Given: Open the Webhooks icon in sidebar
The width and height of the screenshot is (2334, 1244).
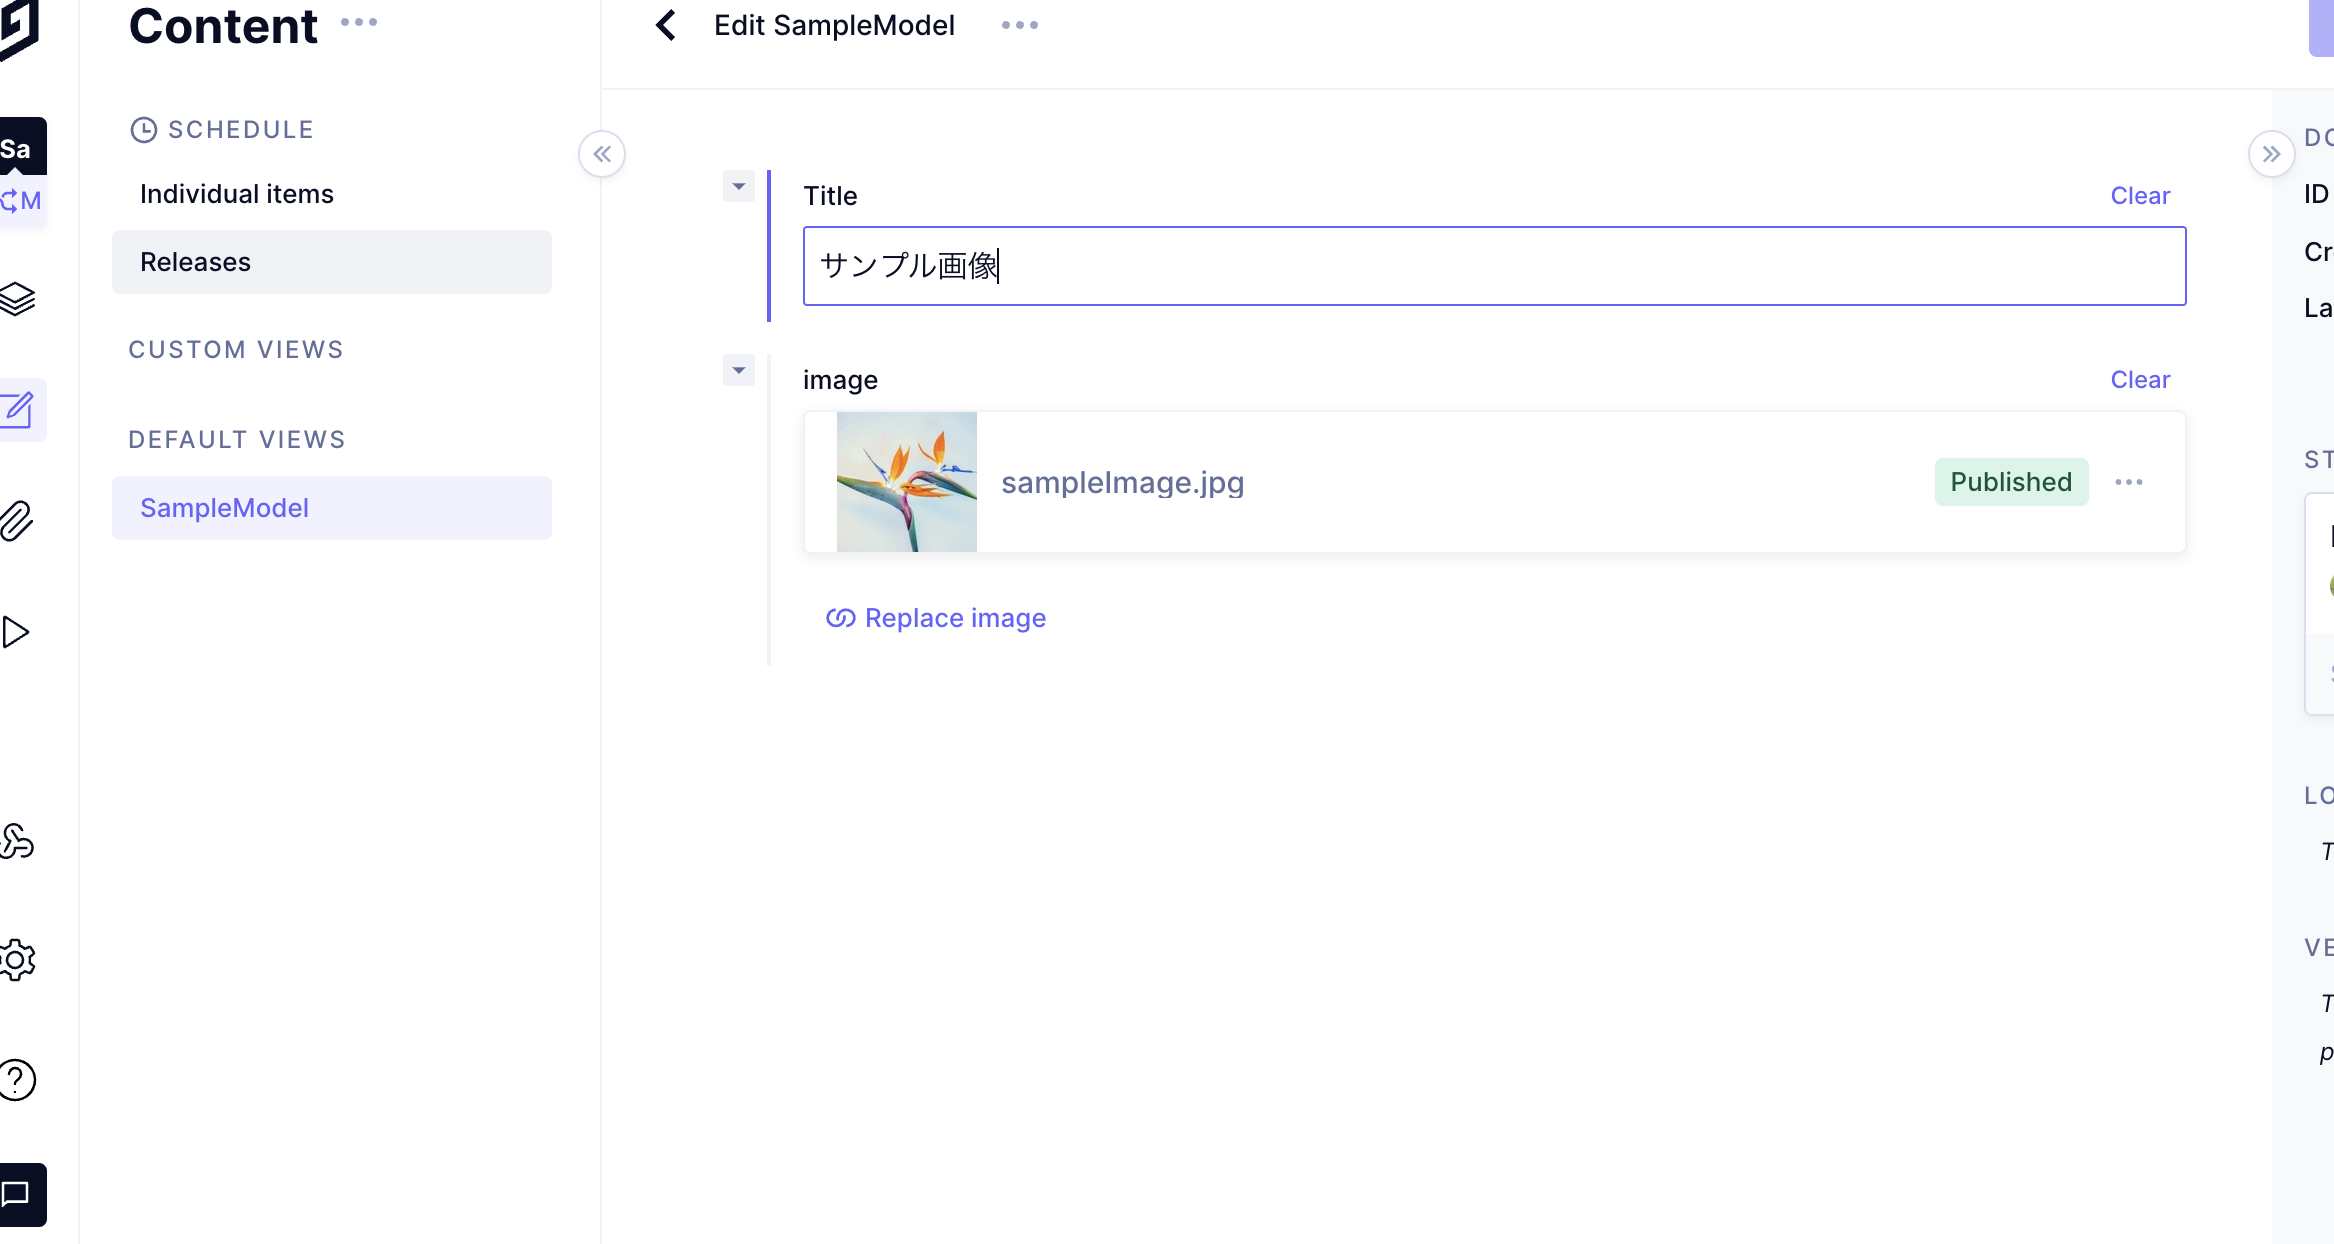Looking at the screenshot, I should click(17, 842).
